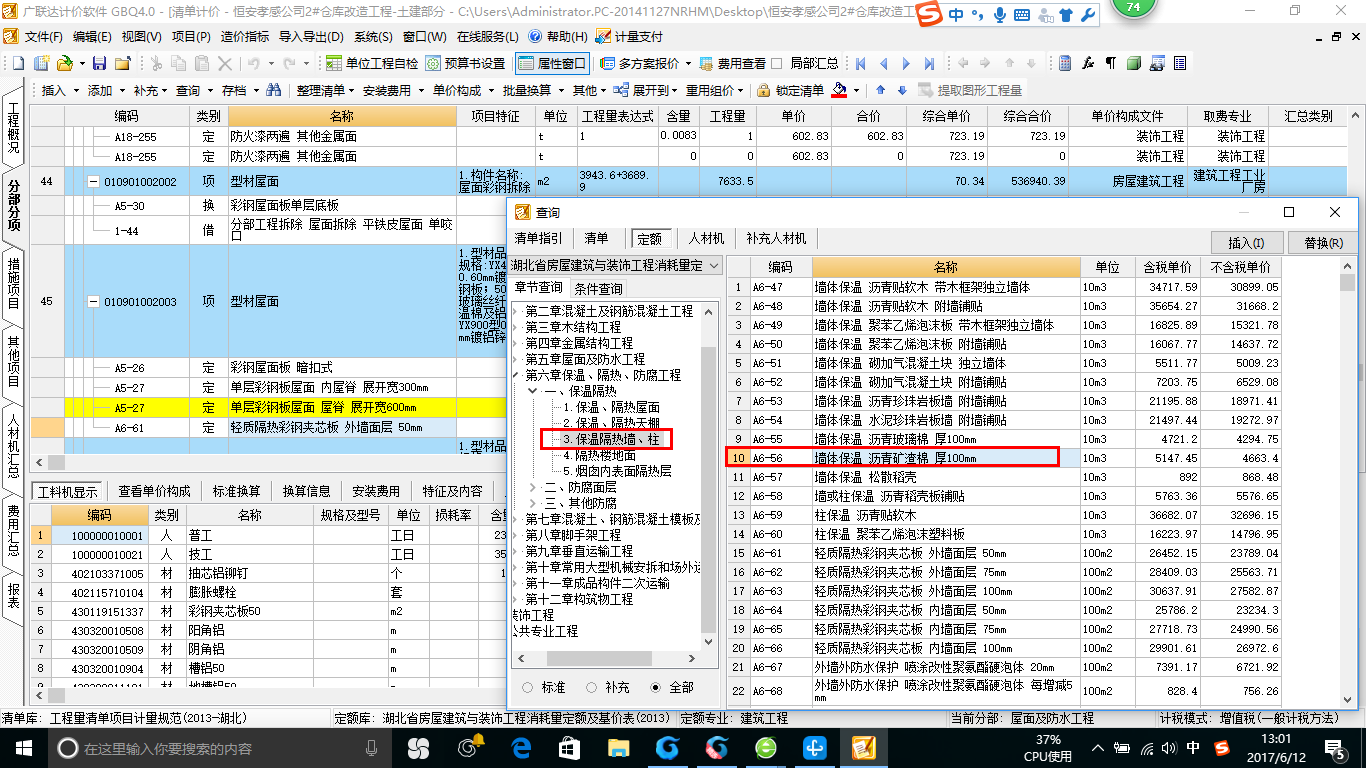Open the 文件(F) menu
1366x768 pixels.
pos(42,36)
